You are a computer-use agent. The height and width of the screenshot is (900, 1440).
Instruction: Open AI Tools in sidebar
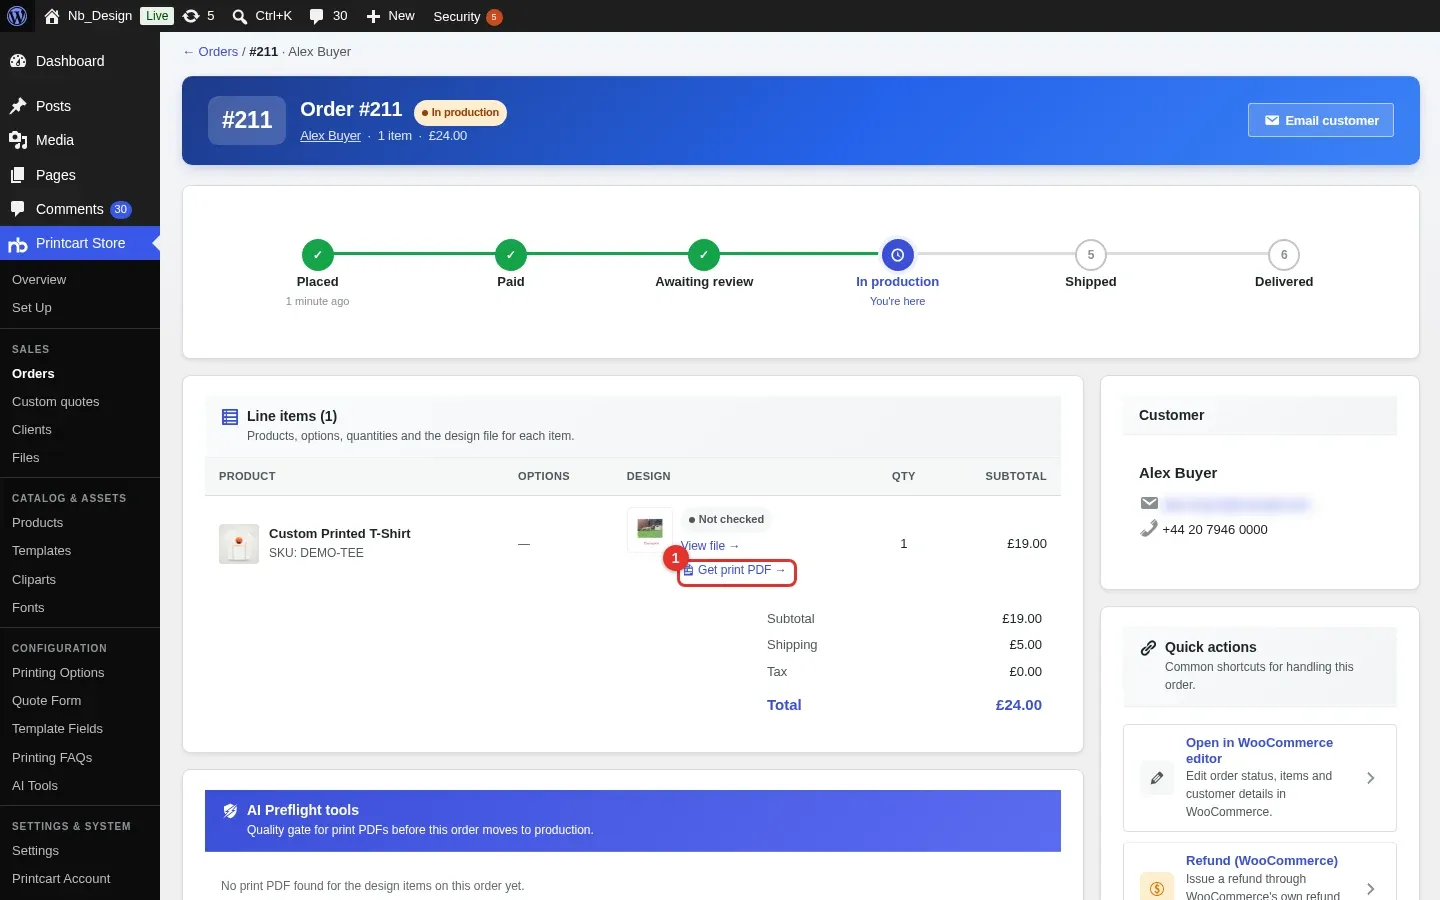click(35, 786)
